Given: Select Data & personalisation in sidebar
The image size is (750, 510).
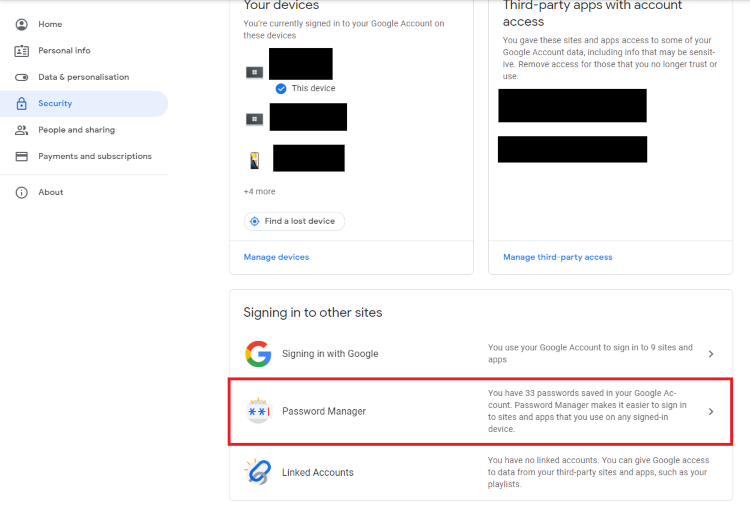Looking at the screenshot, I should coord(83,77).
